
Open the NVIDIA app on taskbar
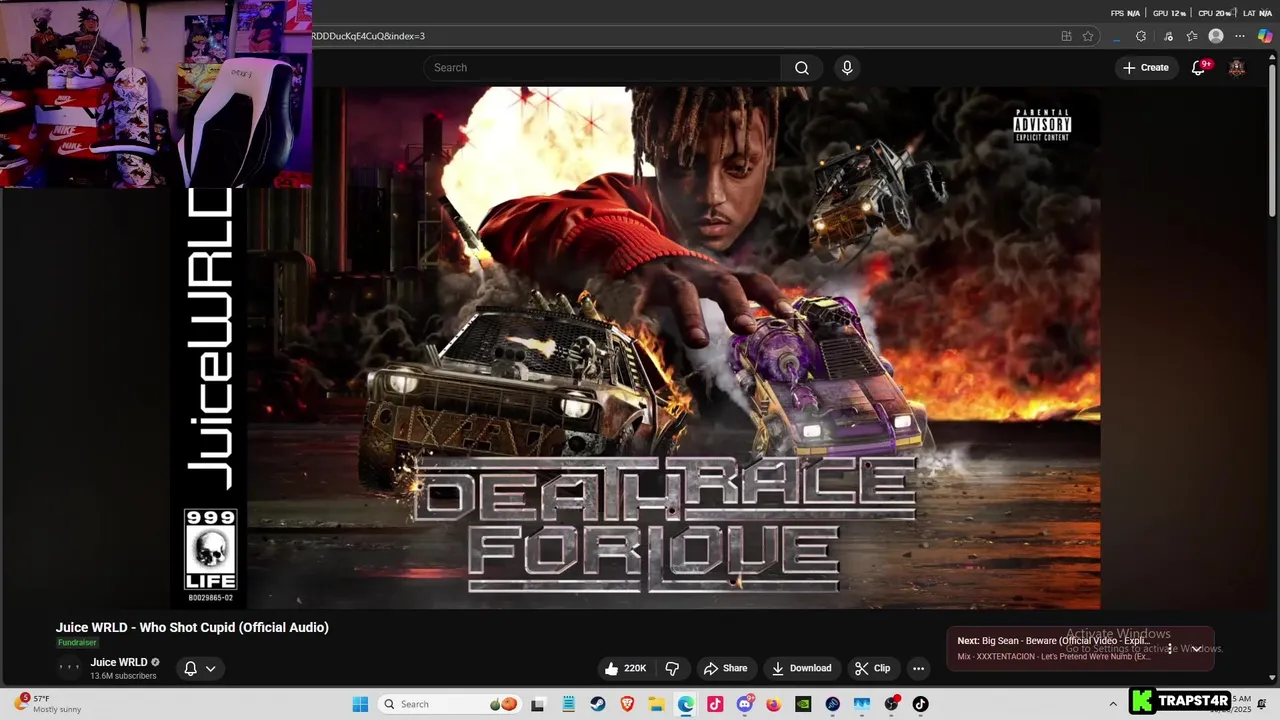803,704
